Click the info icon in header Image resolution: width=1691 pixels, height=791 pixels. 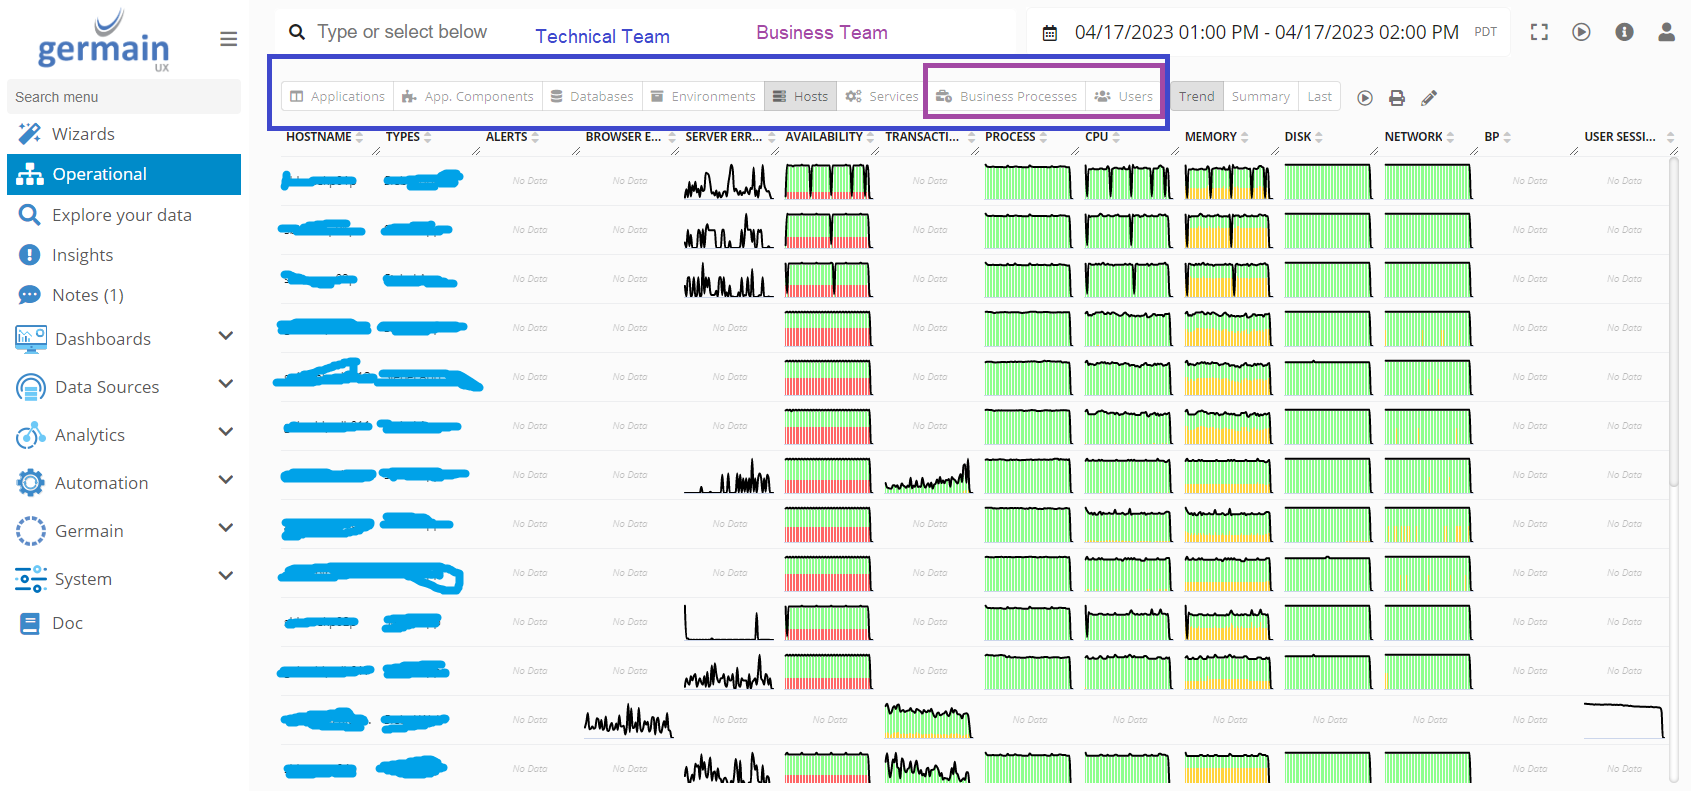[1624, 32]
